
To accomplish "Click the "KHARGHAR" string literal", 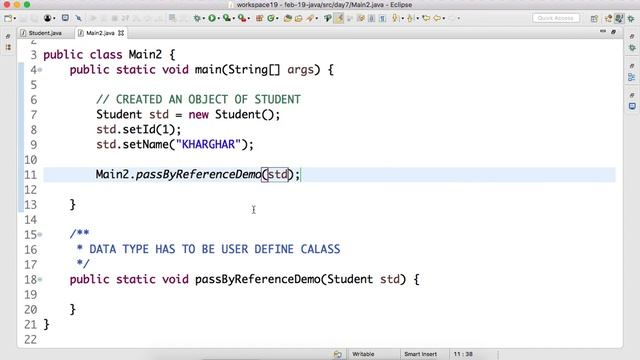I will point(209,144).
